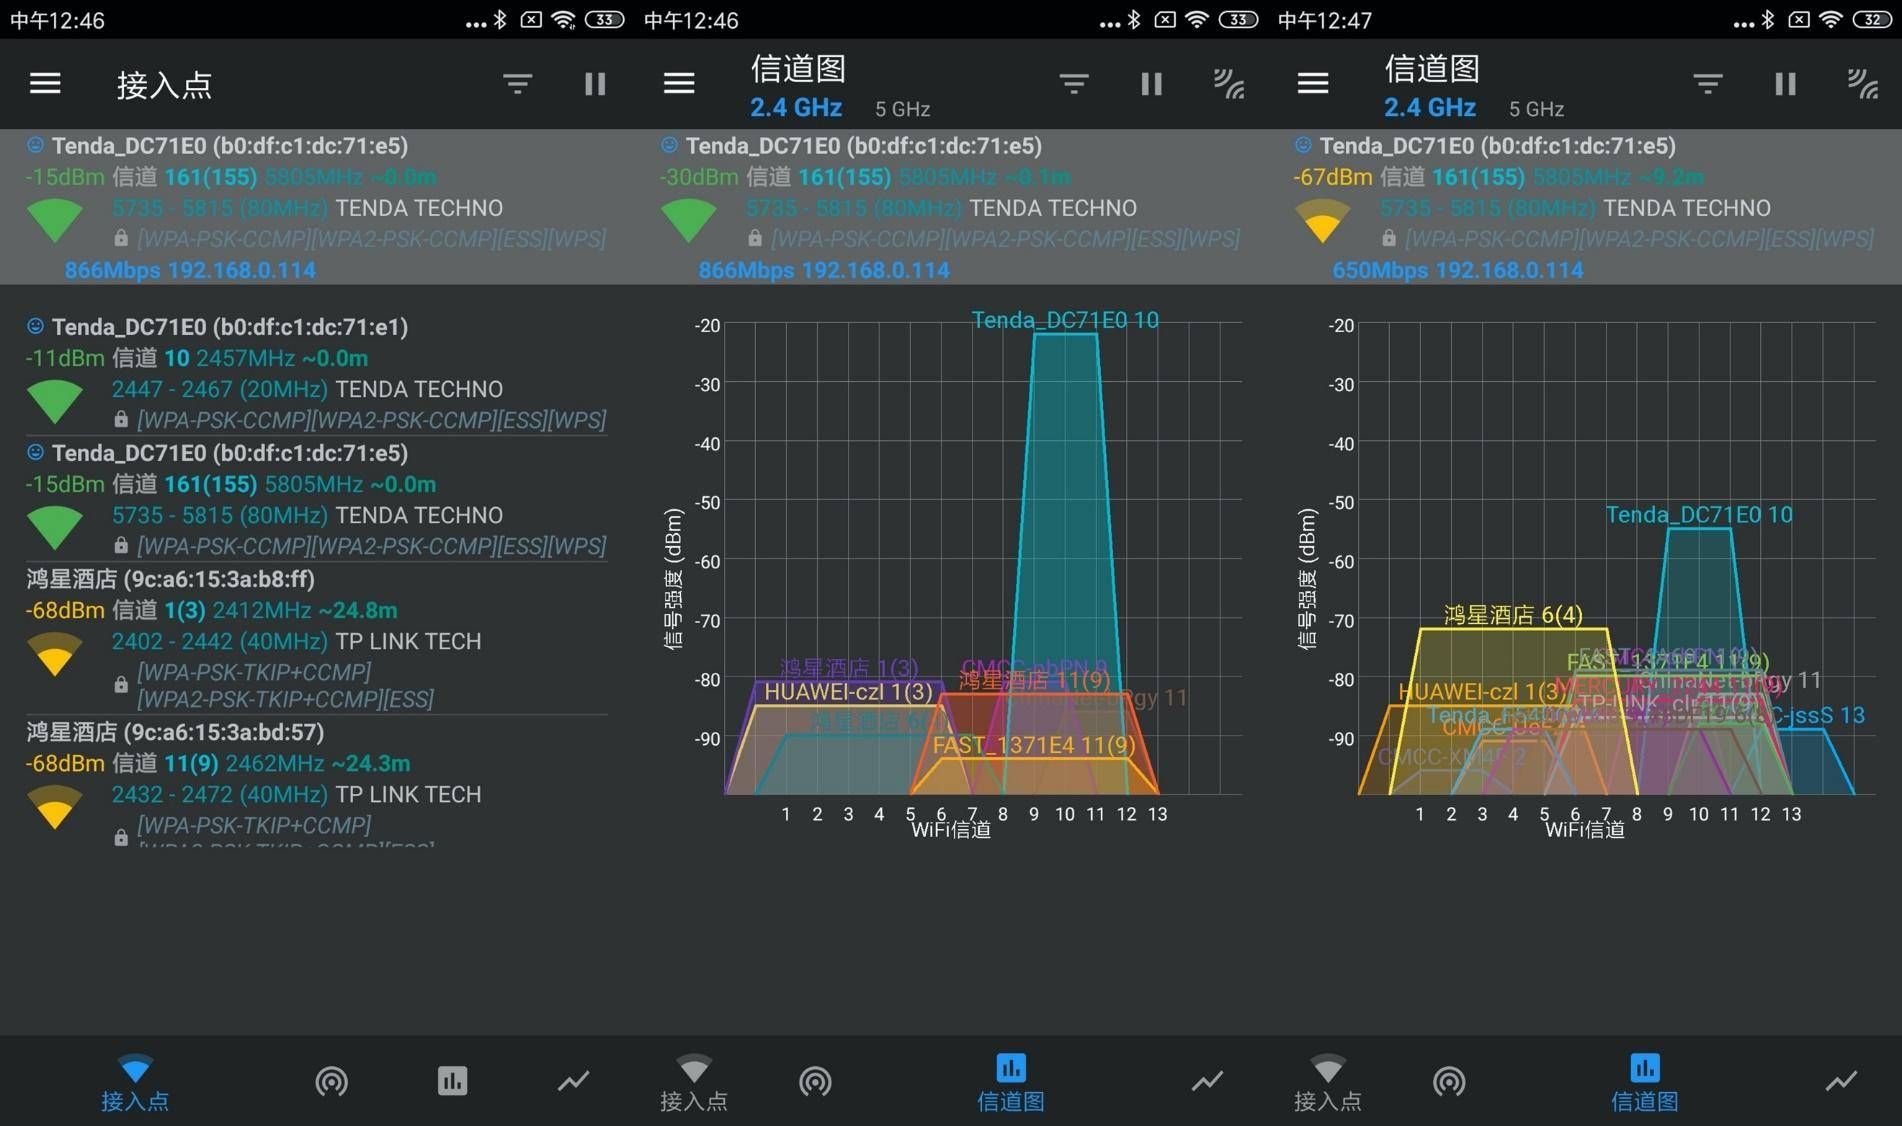Screen dimensions: 1902x1126
Task: Expand Tenda_DC71E0 channel 10 2457MHz entry
Action: [316, 373]
